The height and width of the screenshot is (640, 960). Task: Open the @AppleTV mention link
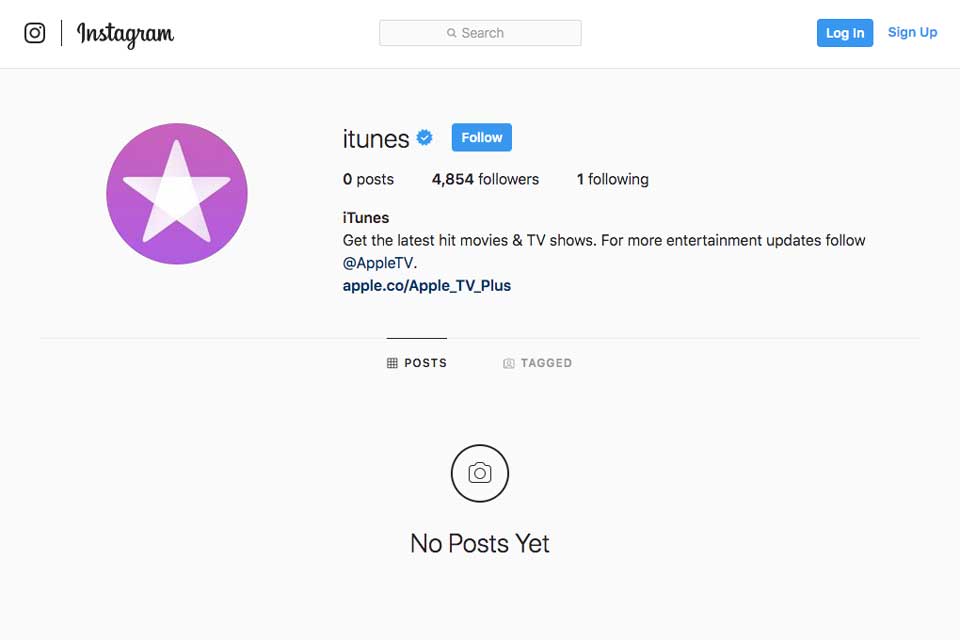[x=378, y=263]
